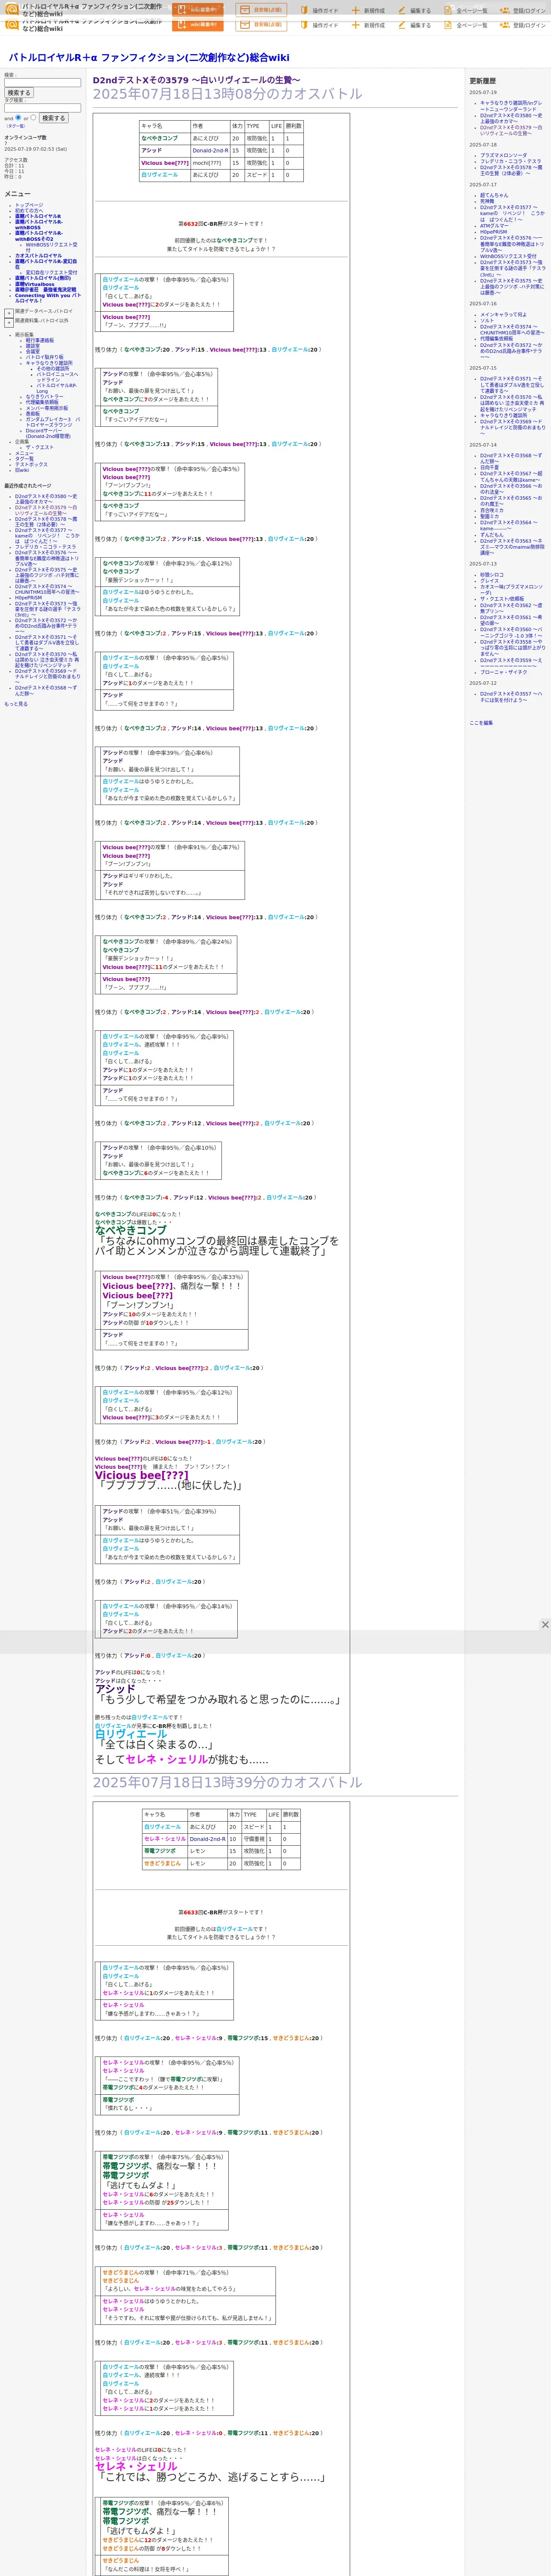Click ここを編集 under update history

[481, 723]
